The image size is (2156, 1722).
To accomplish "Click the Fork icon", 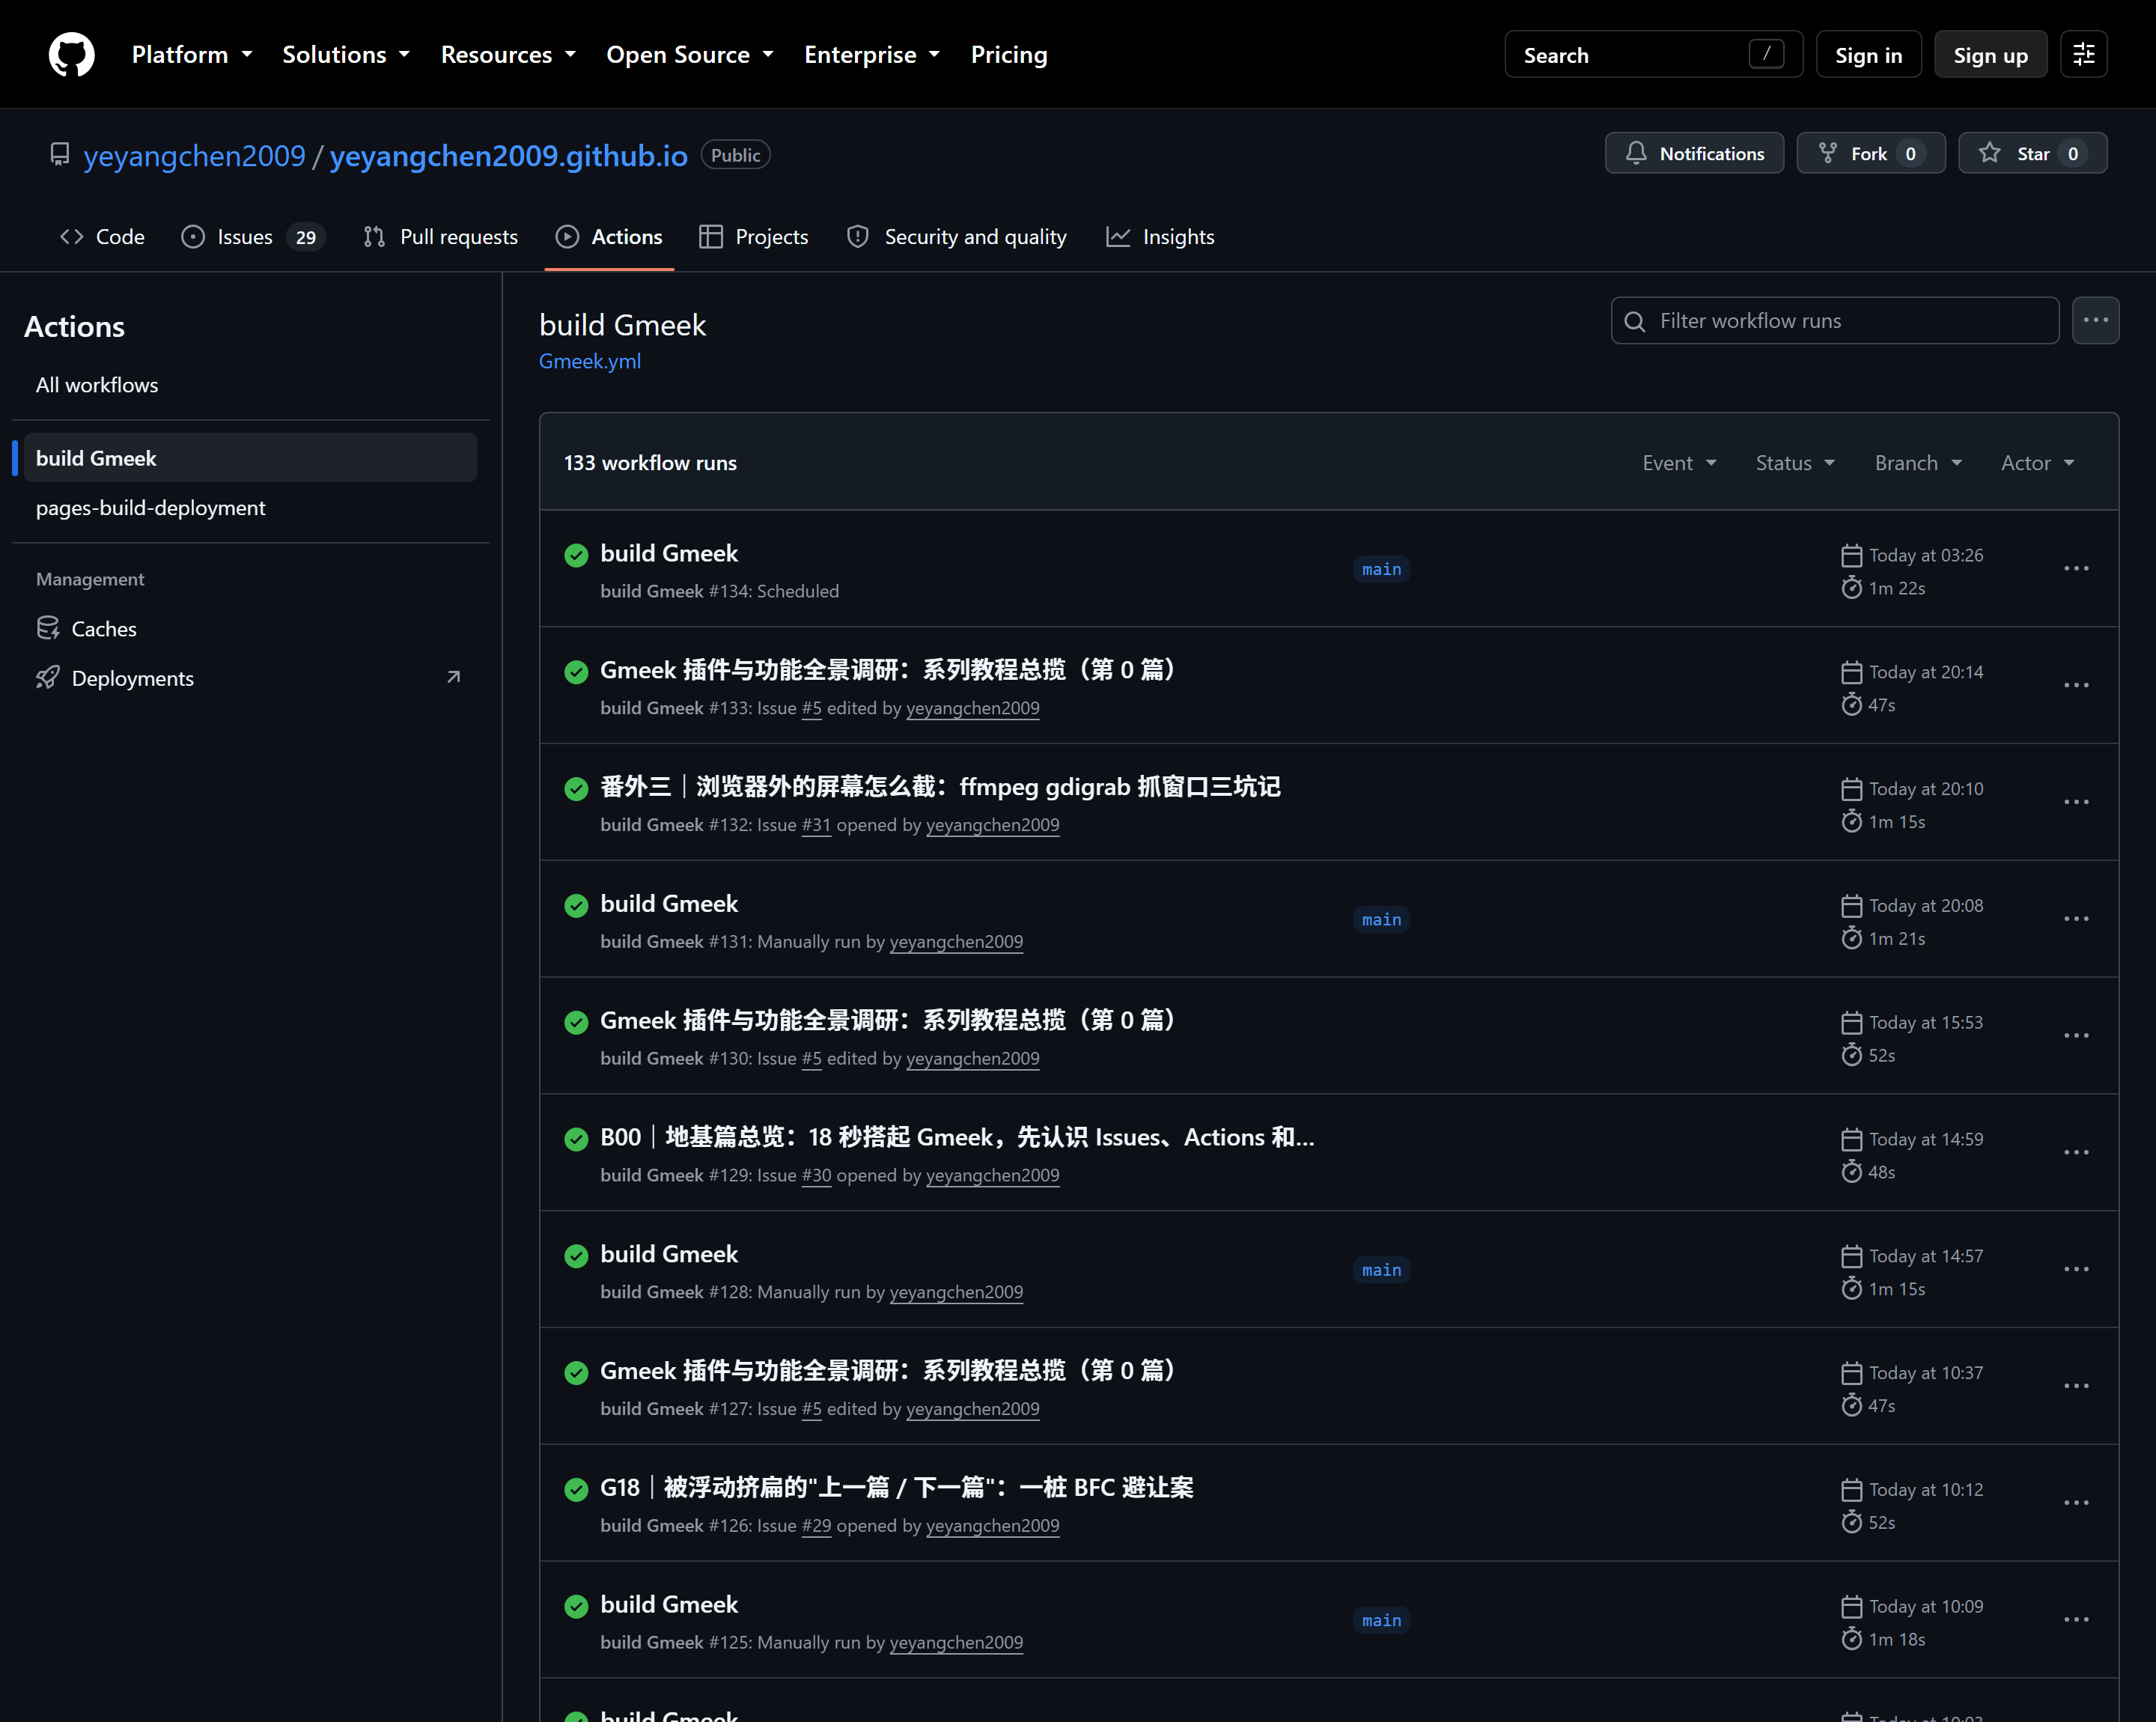I will coord(1828,153).
